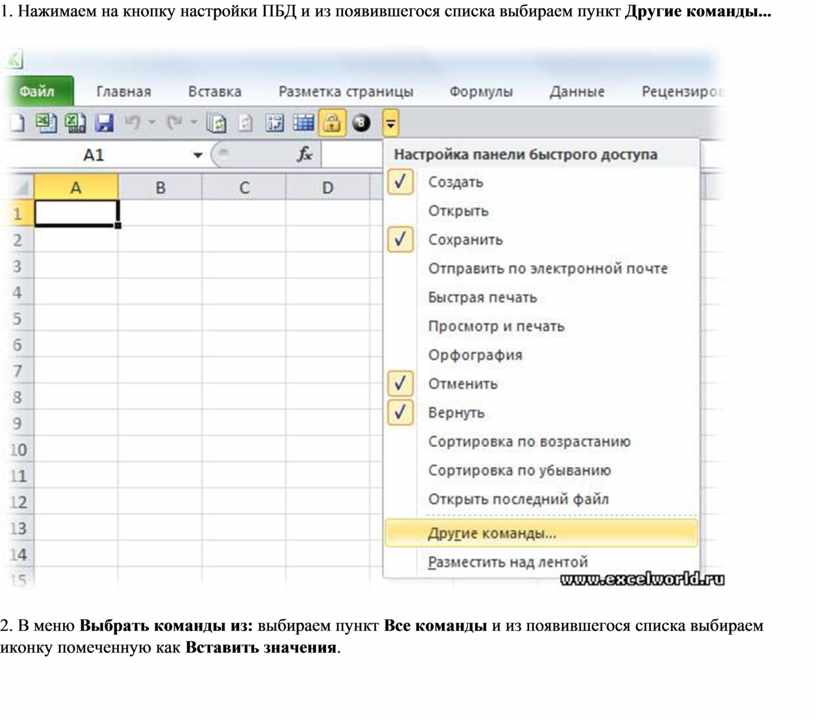Switch to the Главная tab
The width and height of the screenshot is (816, 720).
(x=124, y=92)
